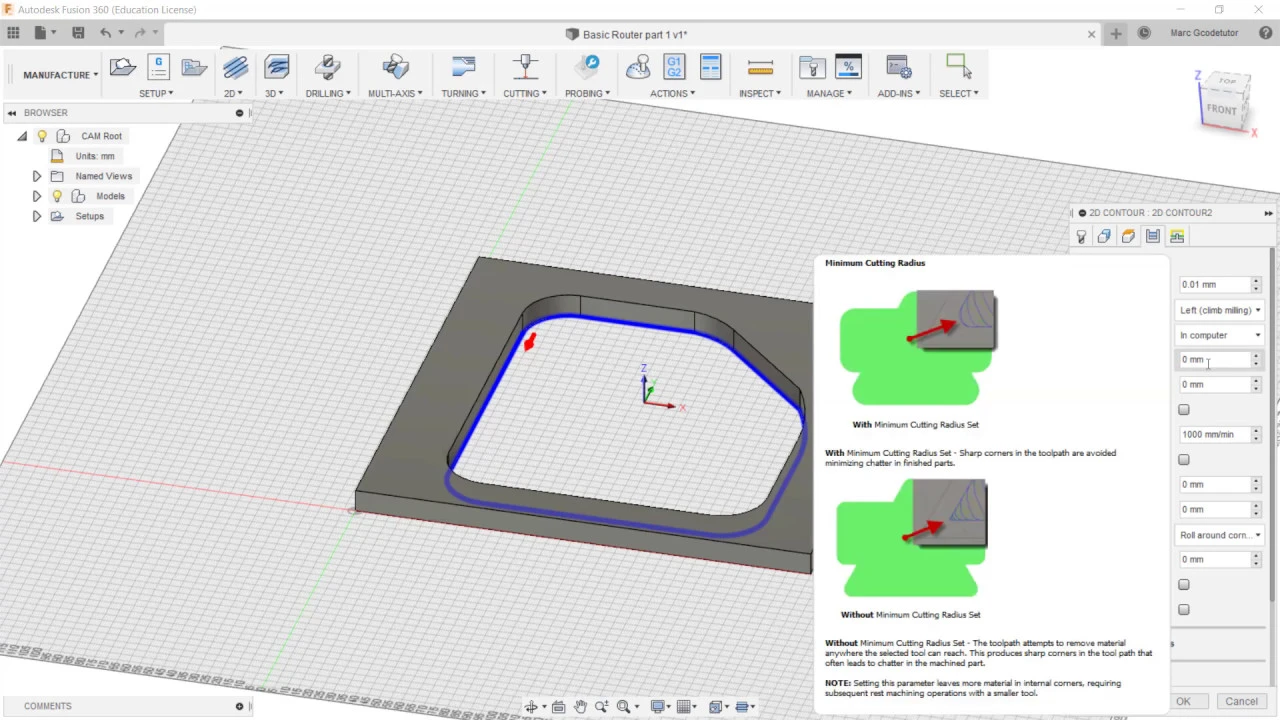Select the Turning tool icon
This screenshot has width=1280, height=720.
tap(463, 67)
